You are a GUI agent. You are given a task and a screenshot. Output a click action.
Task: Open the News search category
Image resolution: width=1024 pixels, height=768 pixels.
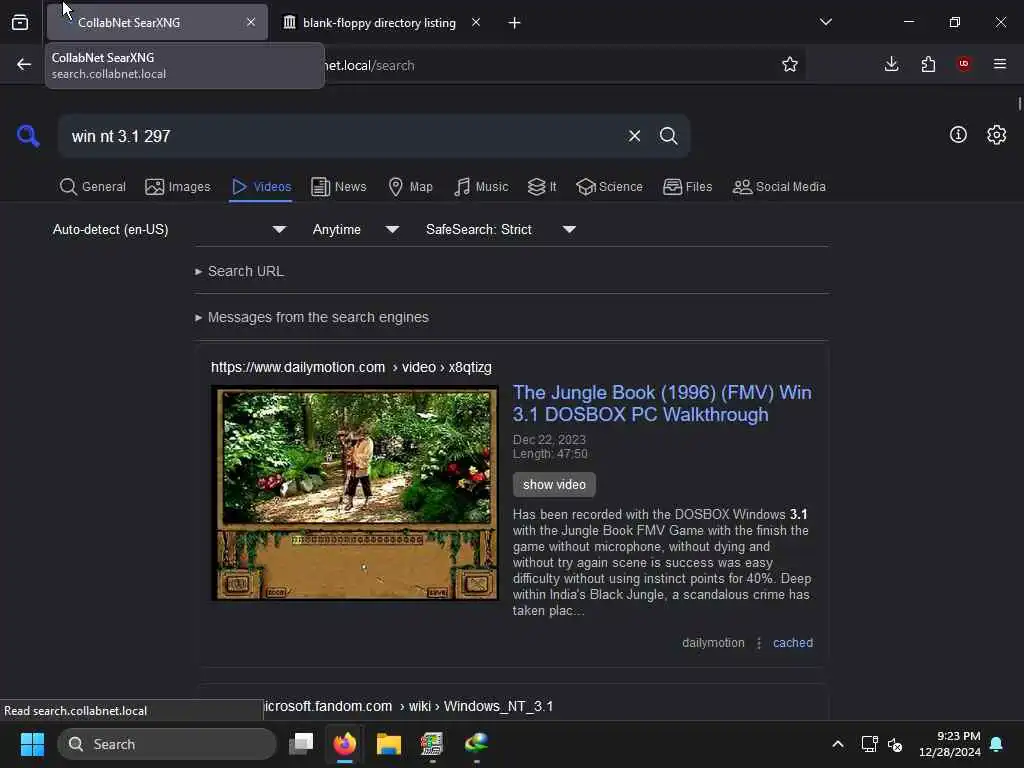pyautogui.click(x=338, y=187)
